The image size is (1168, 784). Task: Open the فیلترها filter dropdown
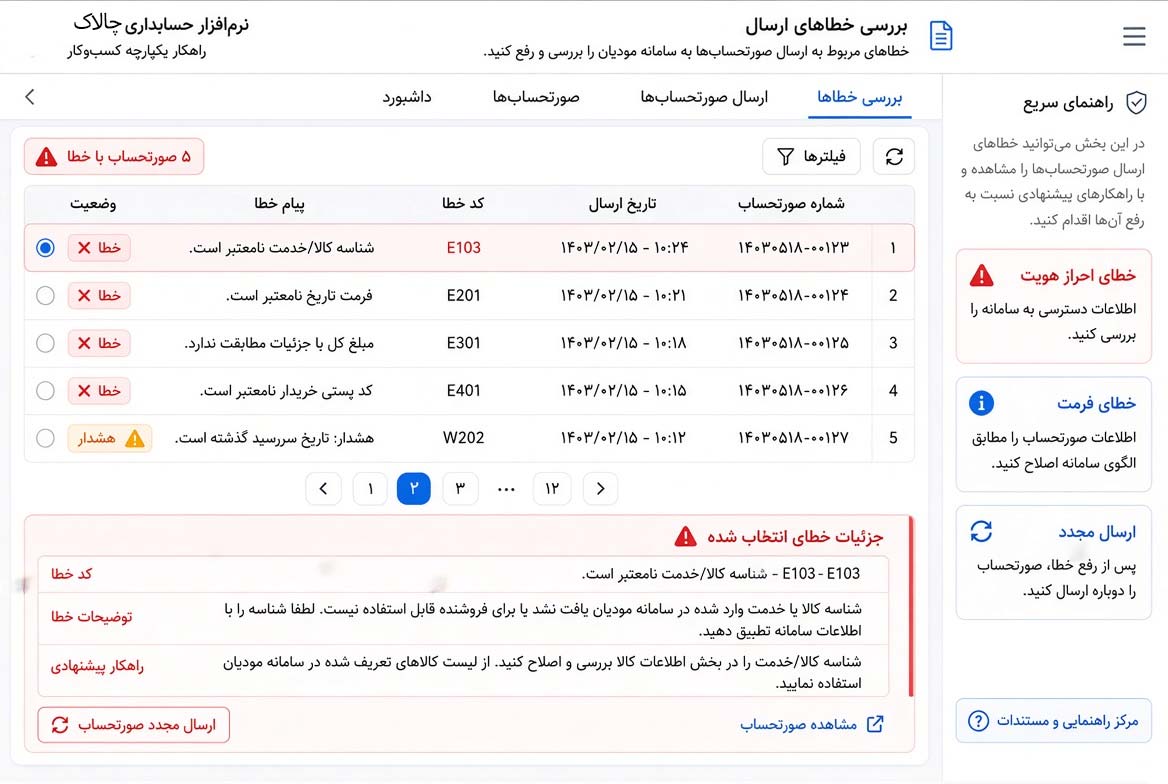point(811,157)
